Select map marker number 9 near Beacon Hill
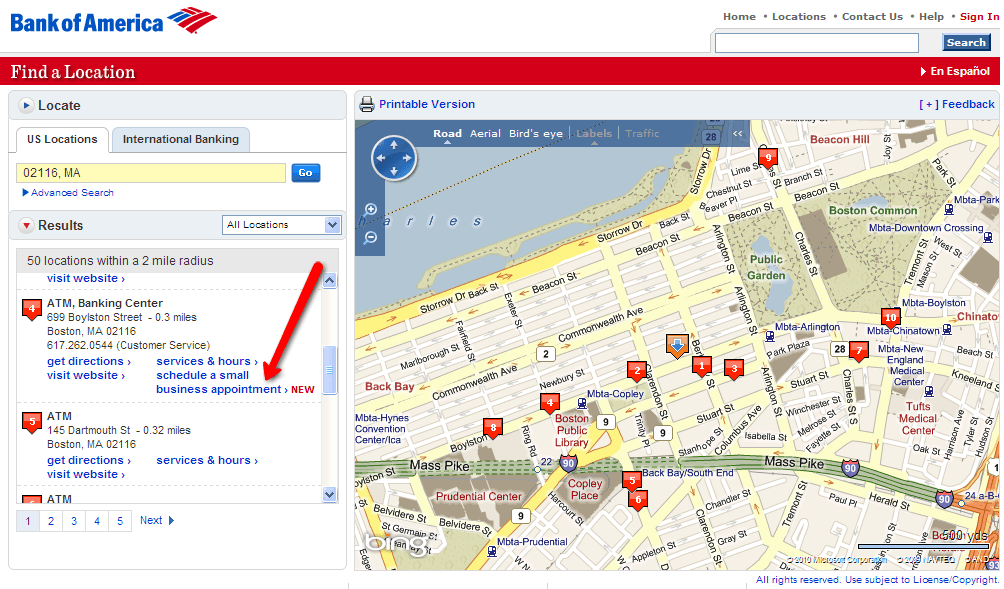This screenshot has height=589, width=1004. 768,158
